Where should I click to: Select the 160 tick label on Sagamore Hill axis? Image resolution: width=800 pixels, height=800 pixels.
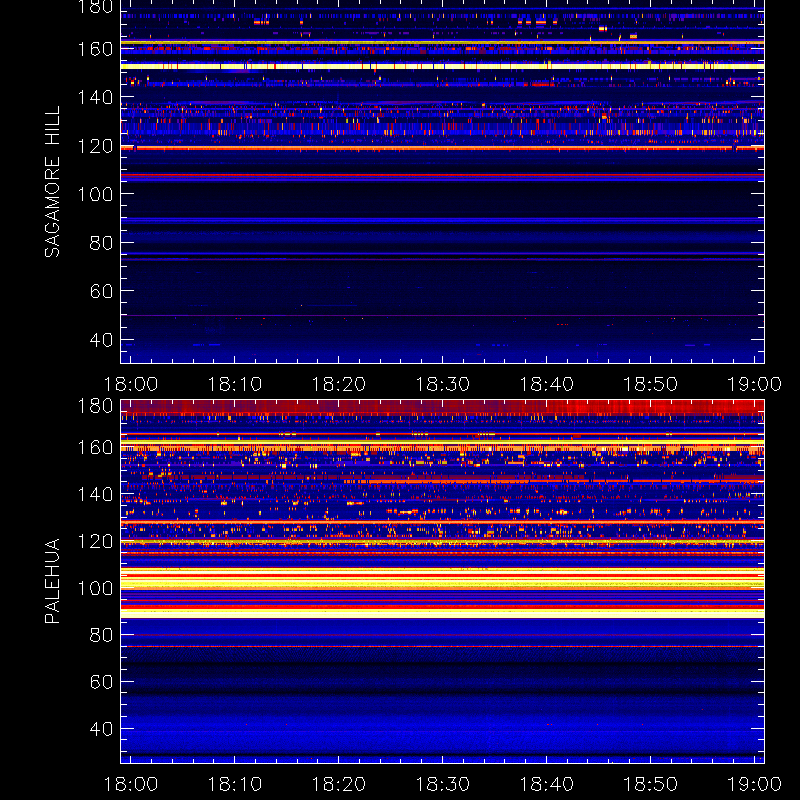pyautogui.click(x=95, y=49)
